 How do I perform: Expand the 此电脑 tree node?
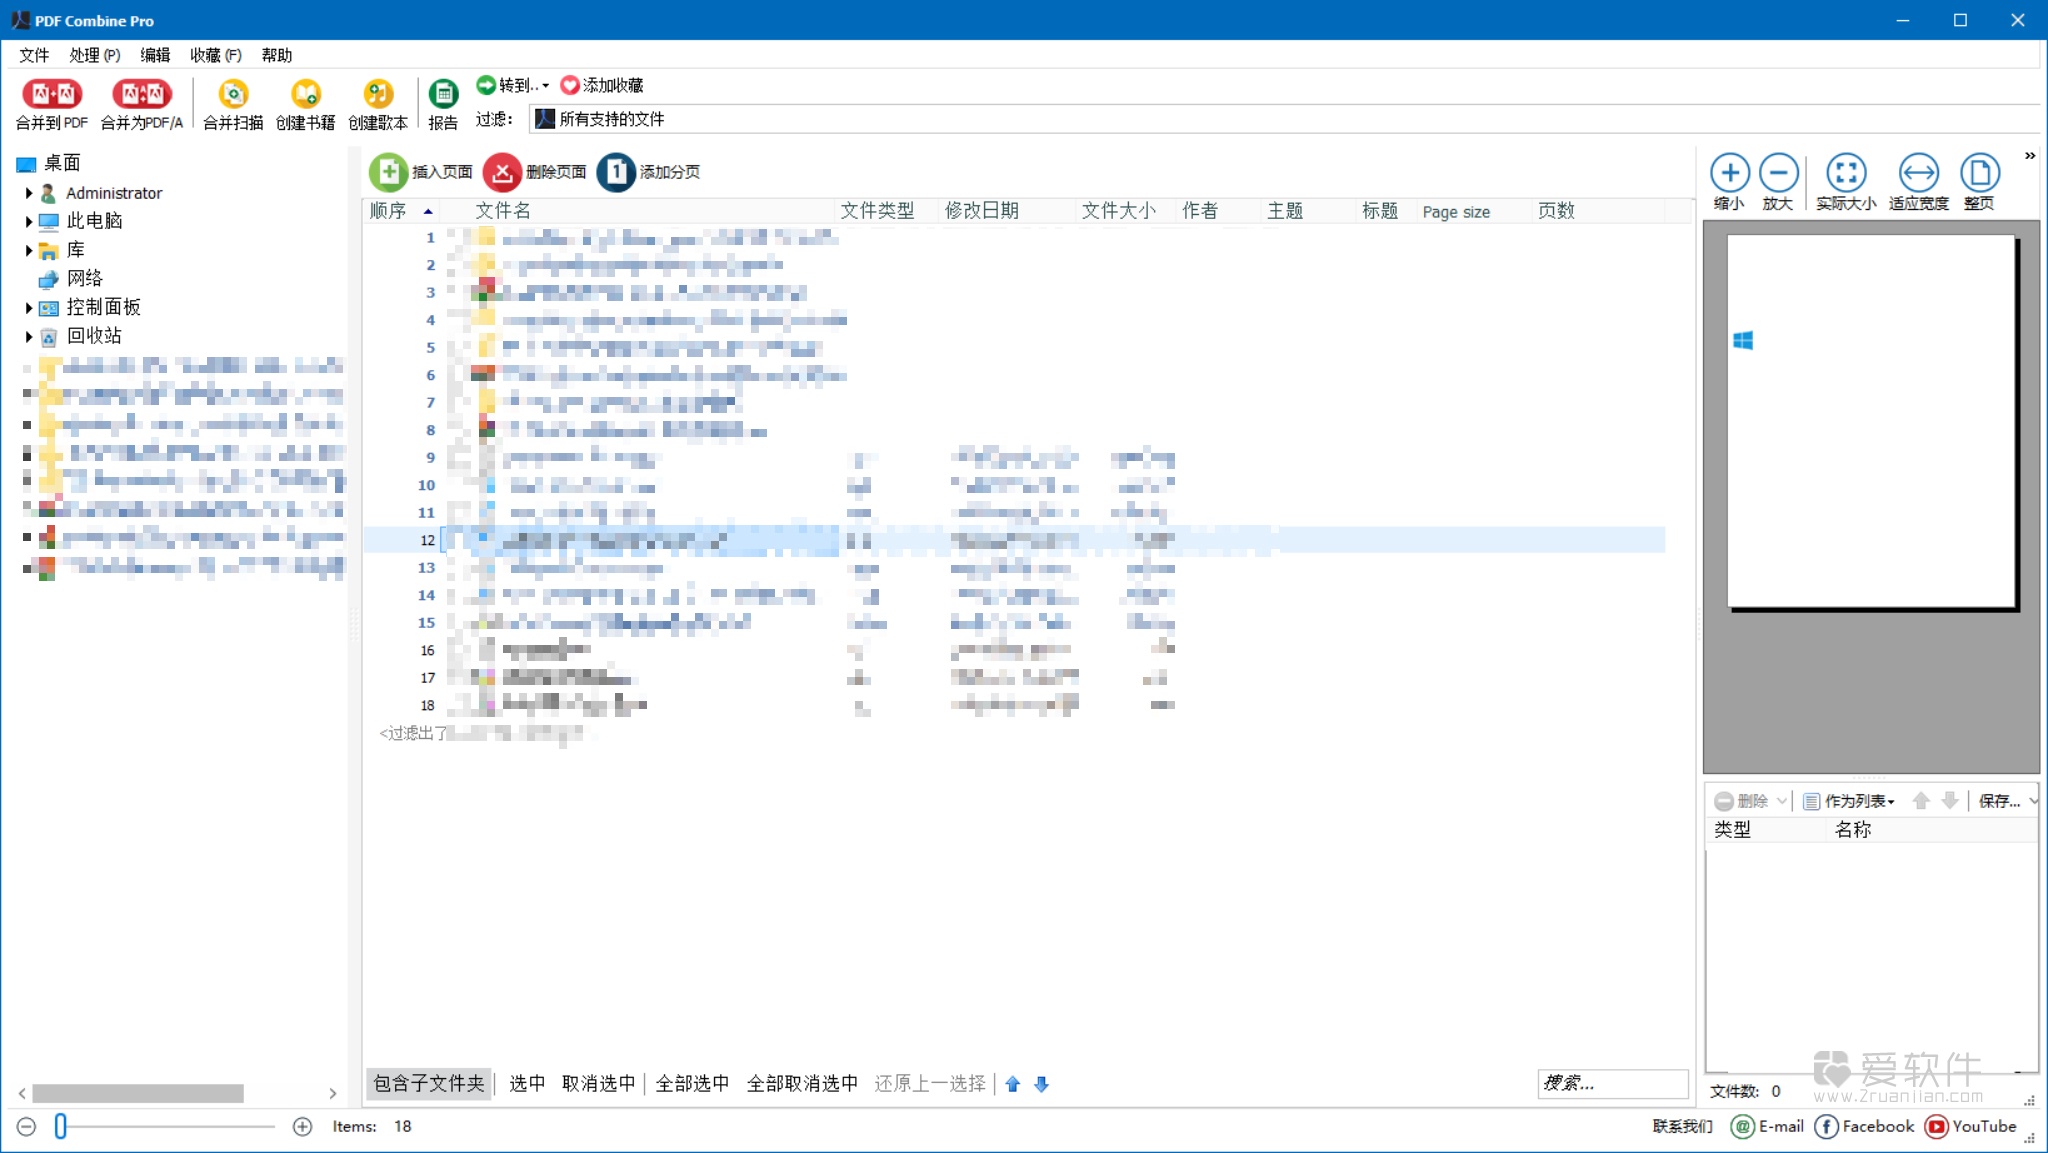27,220
